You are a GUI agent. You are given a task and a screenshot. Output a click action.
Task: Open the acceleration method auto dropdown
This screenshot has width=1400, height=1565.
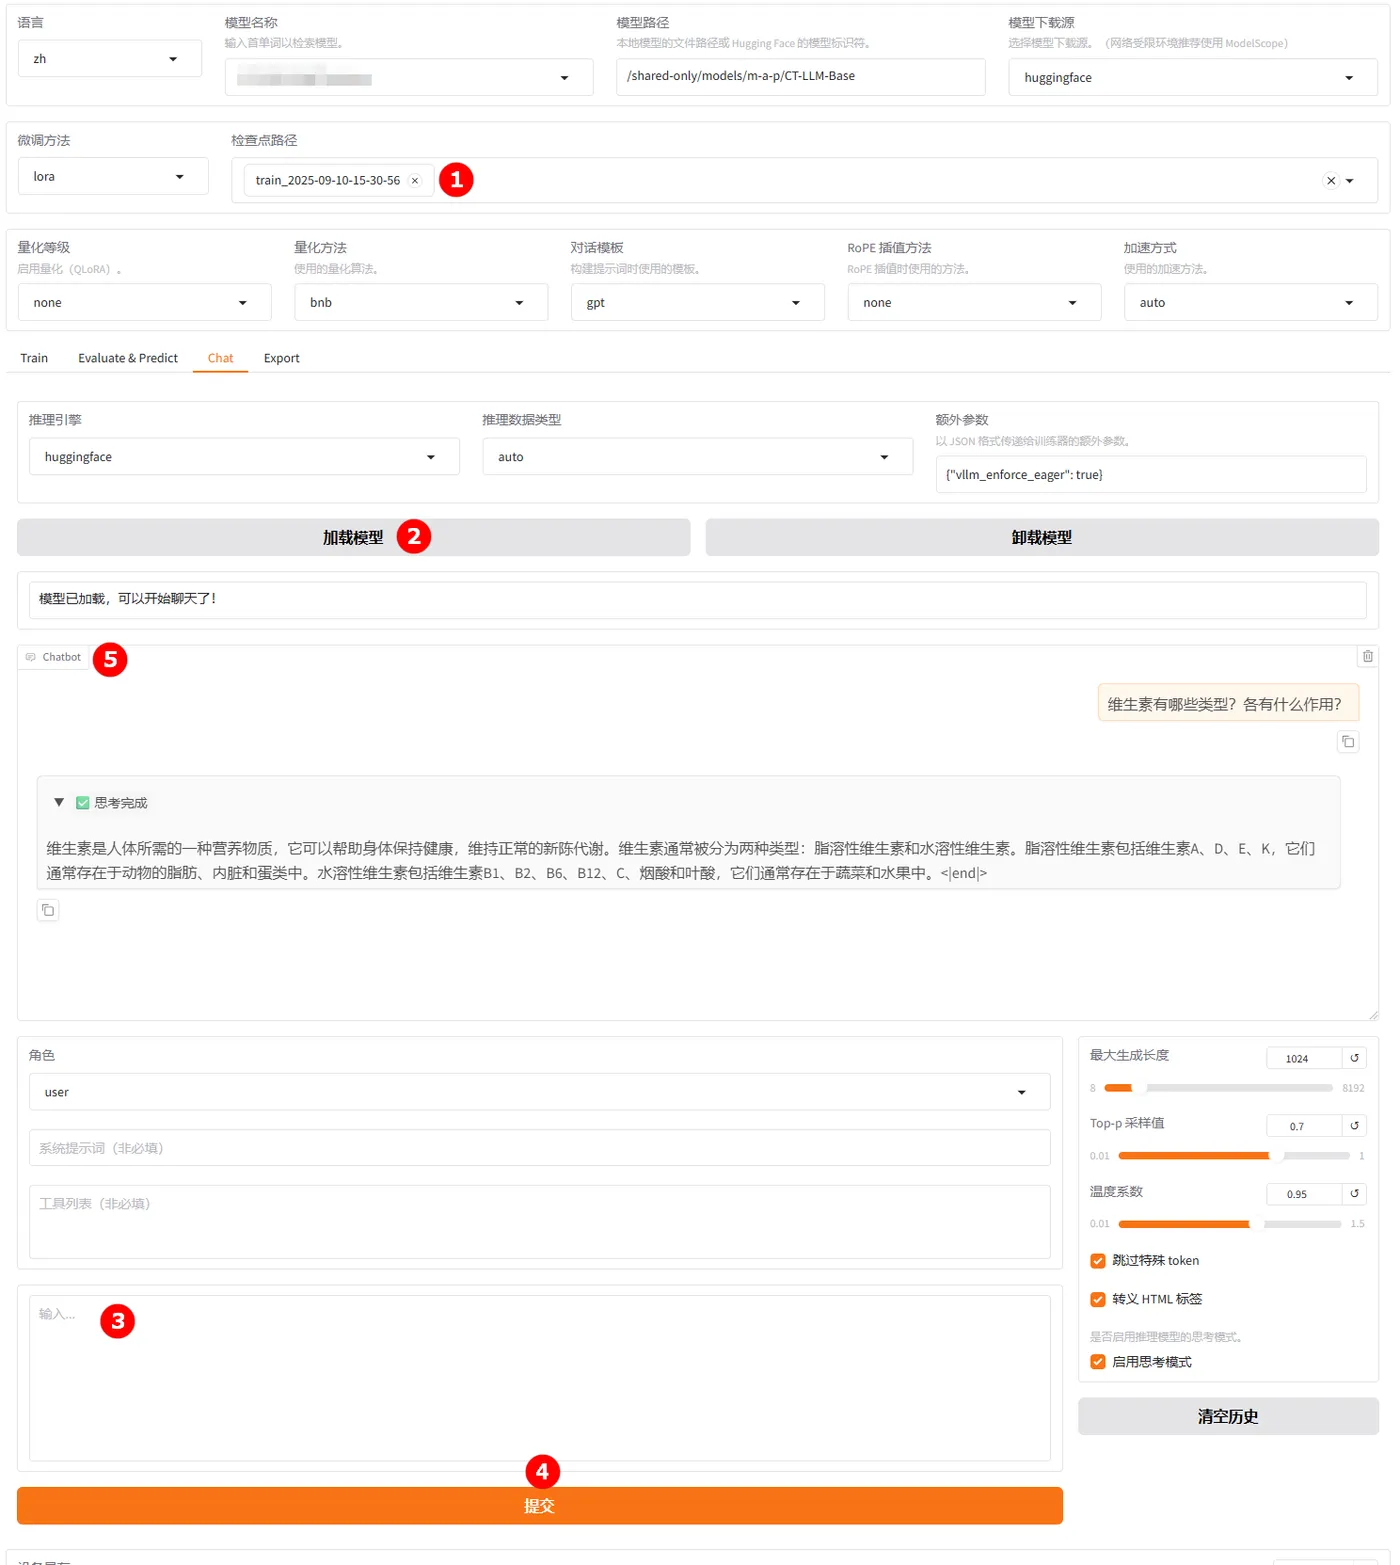1251,303
